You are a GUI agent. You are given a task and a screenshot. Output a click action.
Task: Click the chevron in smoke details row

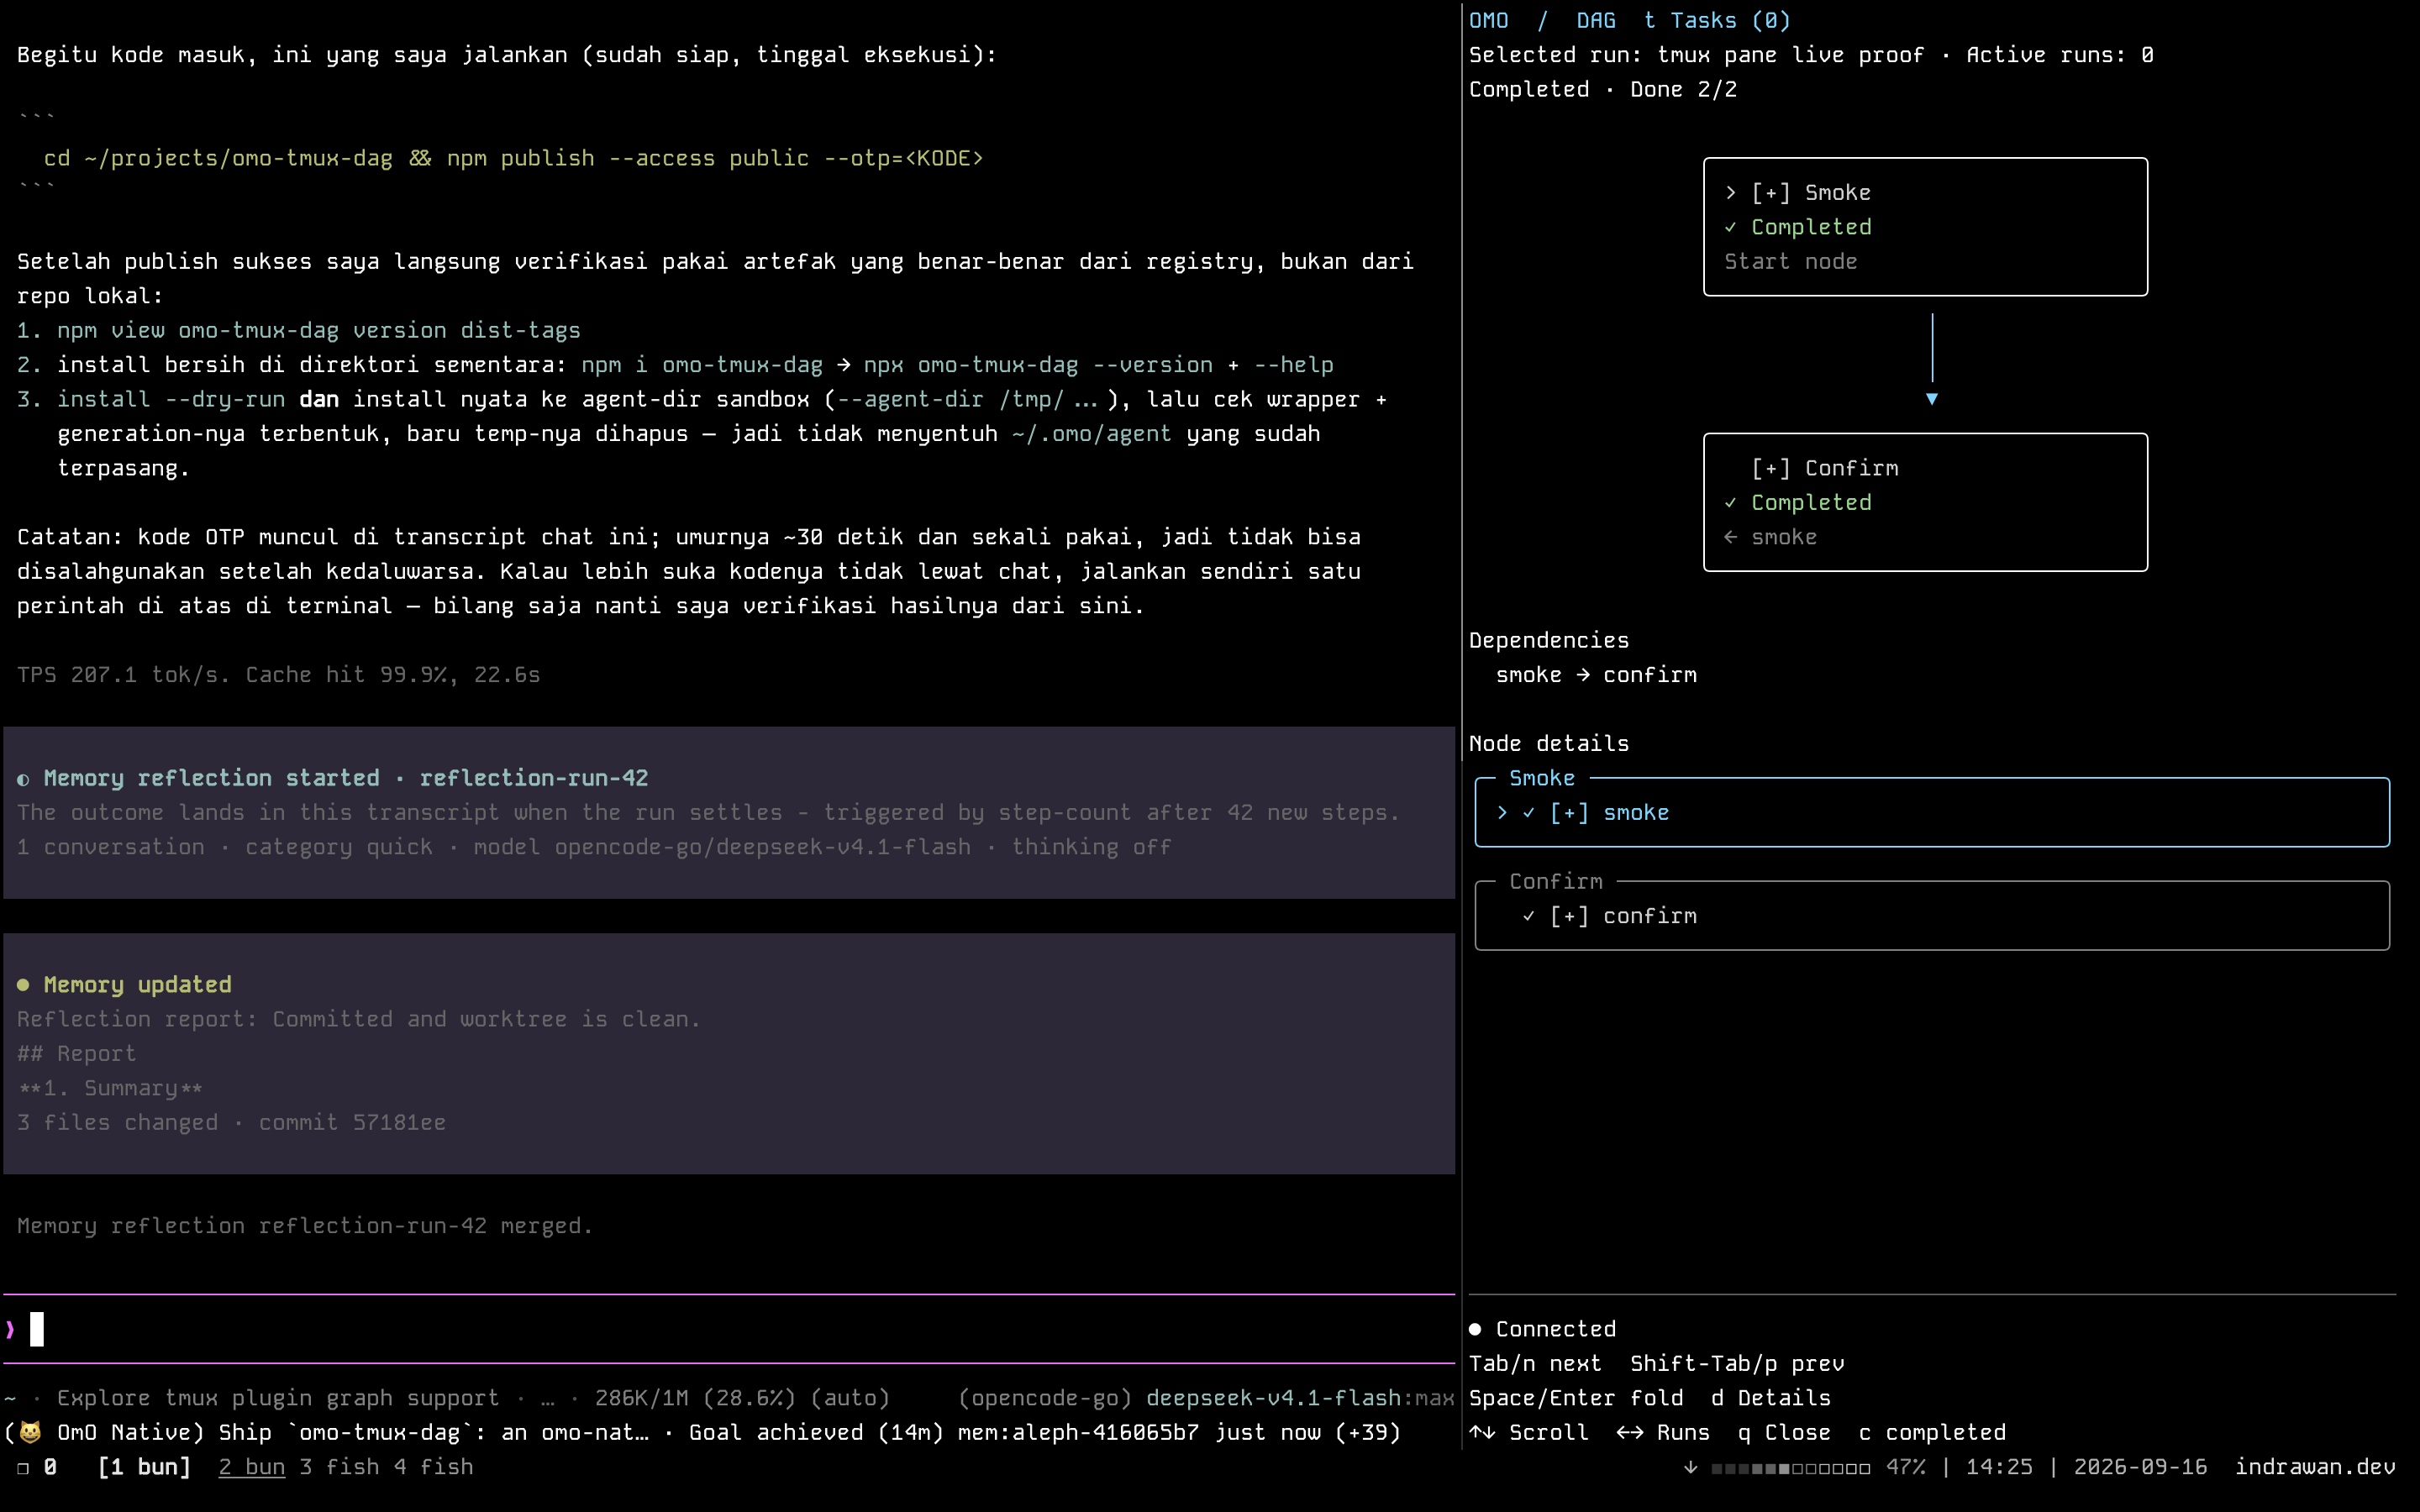[x=1502, y=813]
